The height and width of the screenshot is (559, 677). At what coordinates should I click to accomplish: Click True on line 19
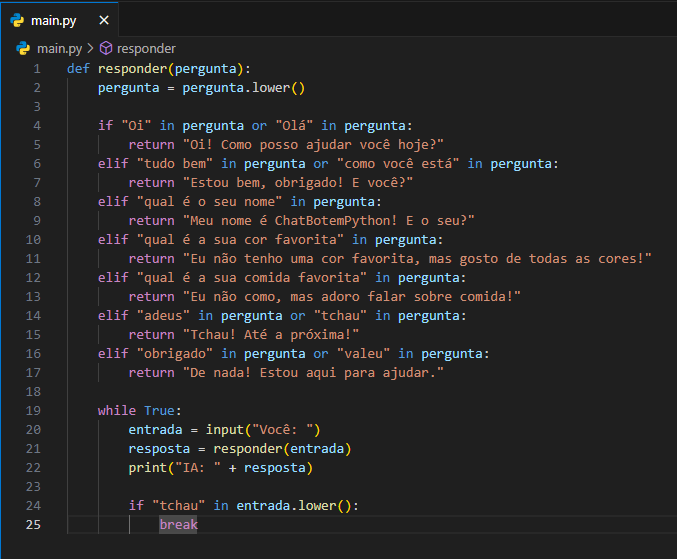(159, 411)
